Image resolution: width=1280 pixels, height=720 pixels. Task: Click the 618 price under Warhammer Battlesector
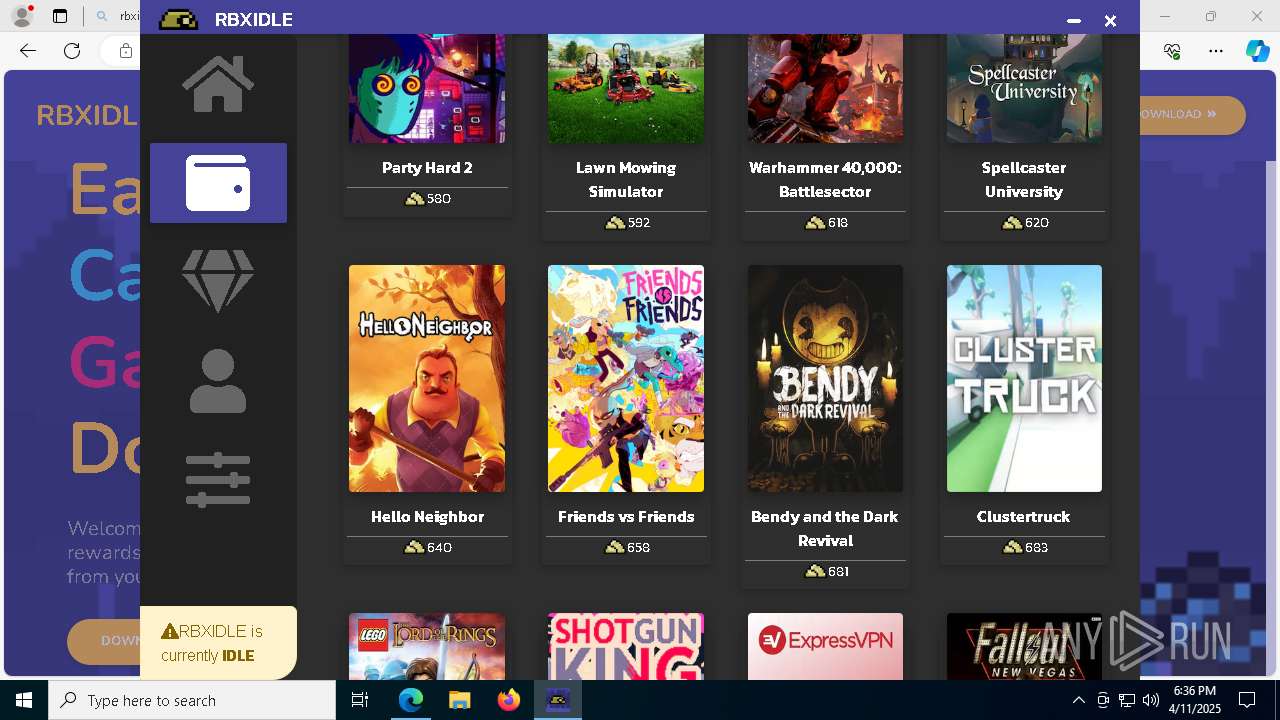tap(826, 223)
